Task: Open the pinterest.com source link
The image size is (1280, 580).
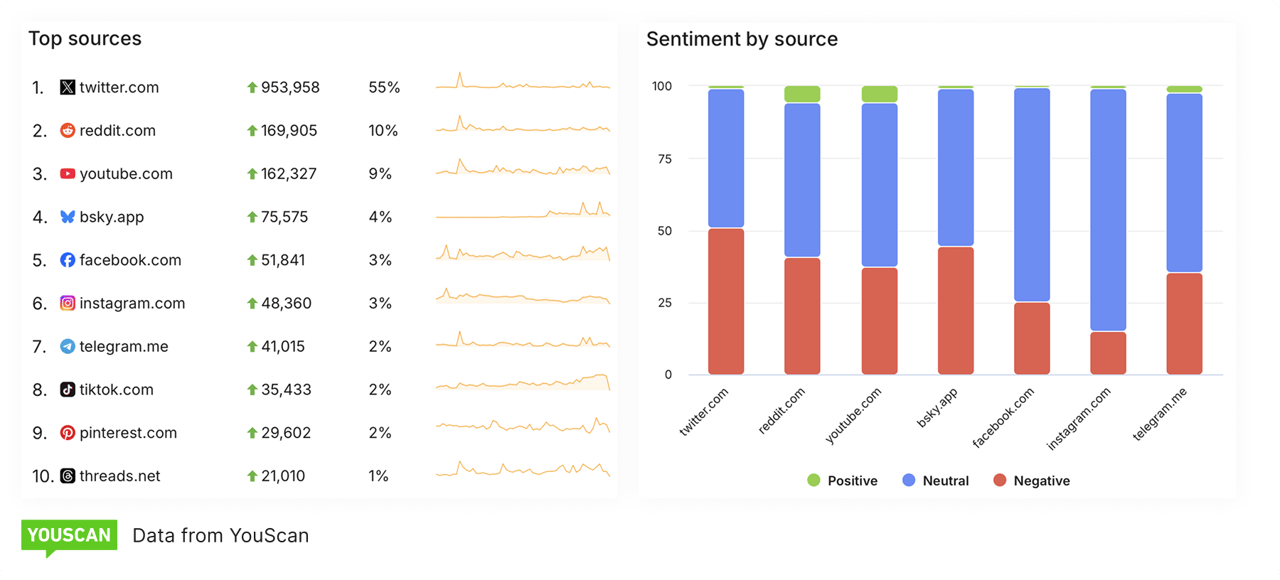Action: click(128, 433)
